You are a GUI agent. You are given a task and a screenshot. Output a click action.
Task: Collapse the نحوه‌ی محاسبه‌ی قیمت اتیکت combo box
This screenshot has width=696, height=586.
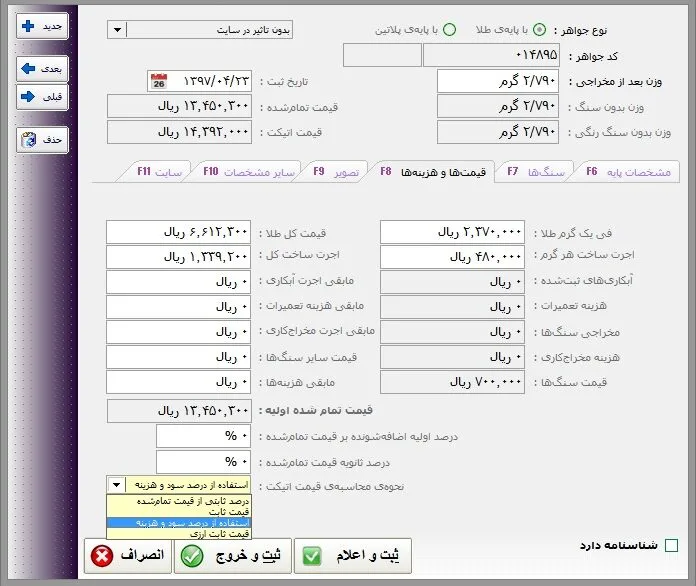tap(117, 485)
